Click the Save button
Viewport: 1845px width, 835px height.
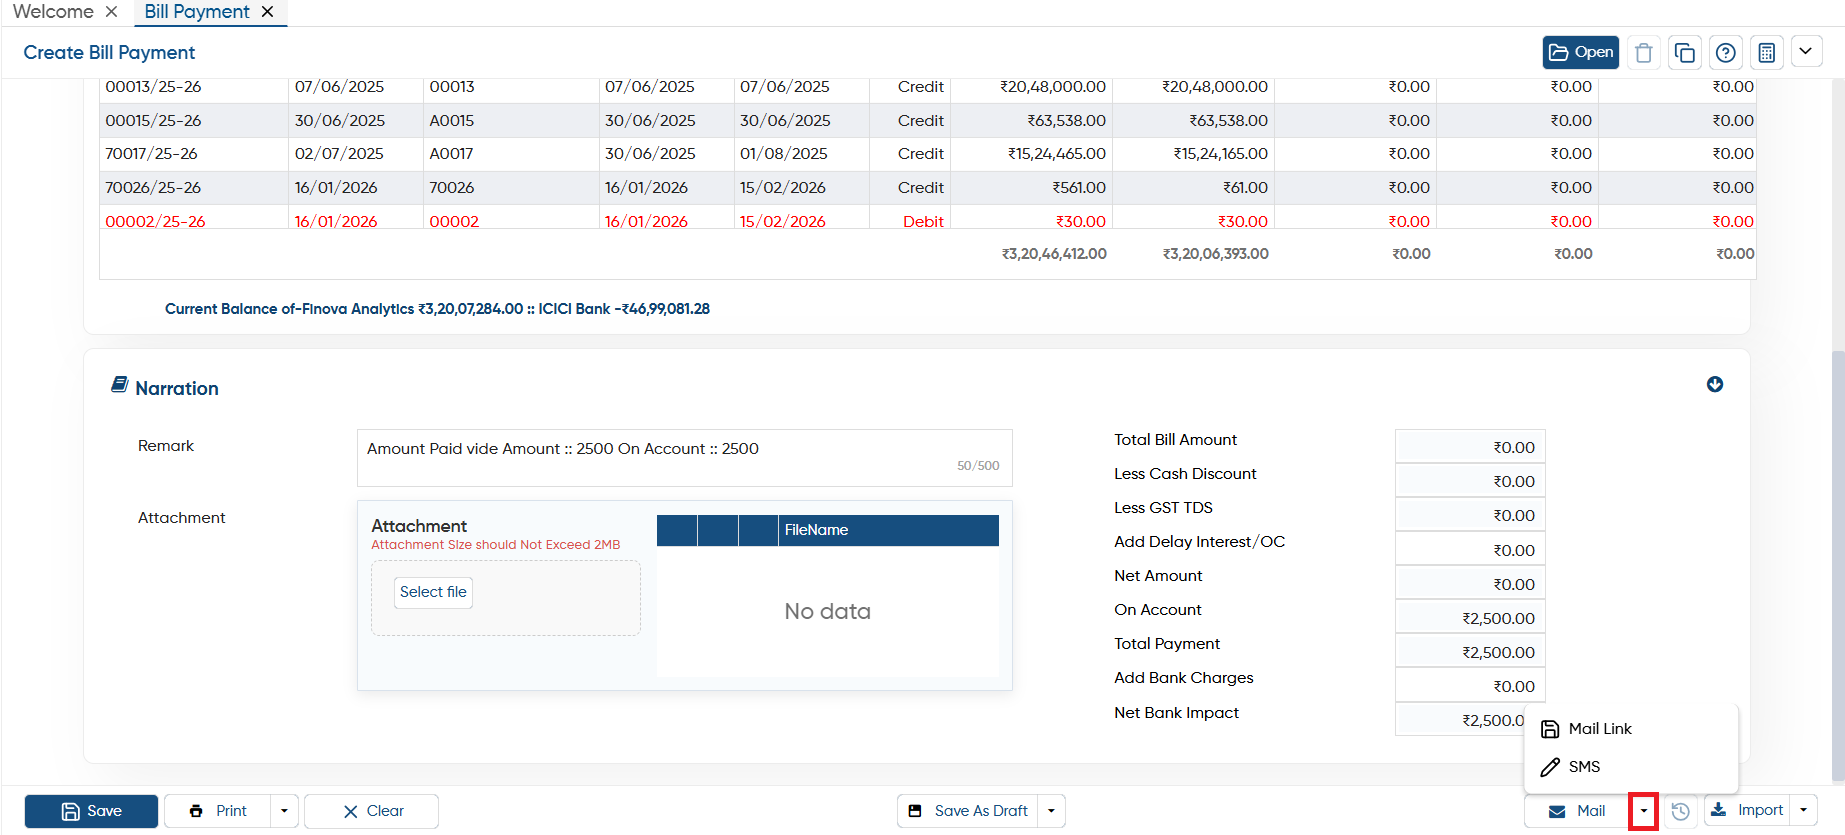click(91, 811)
